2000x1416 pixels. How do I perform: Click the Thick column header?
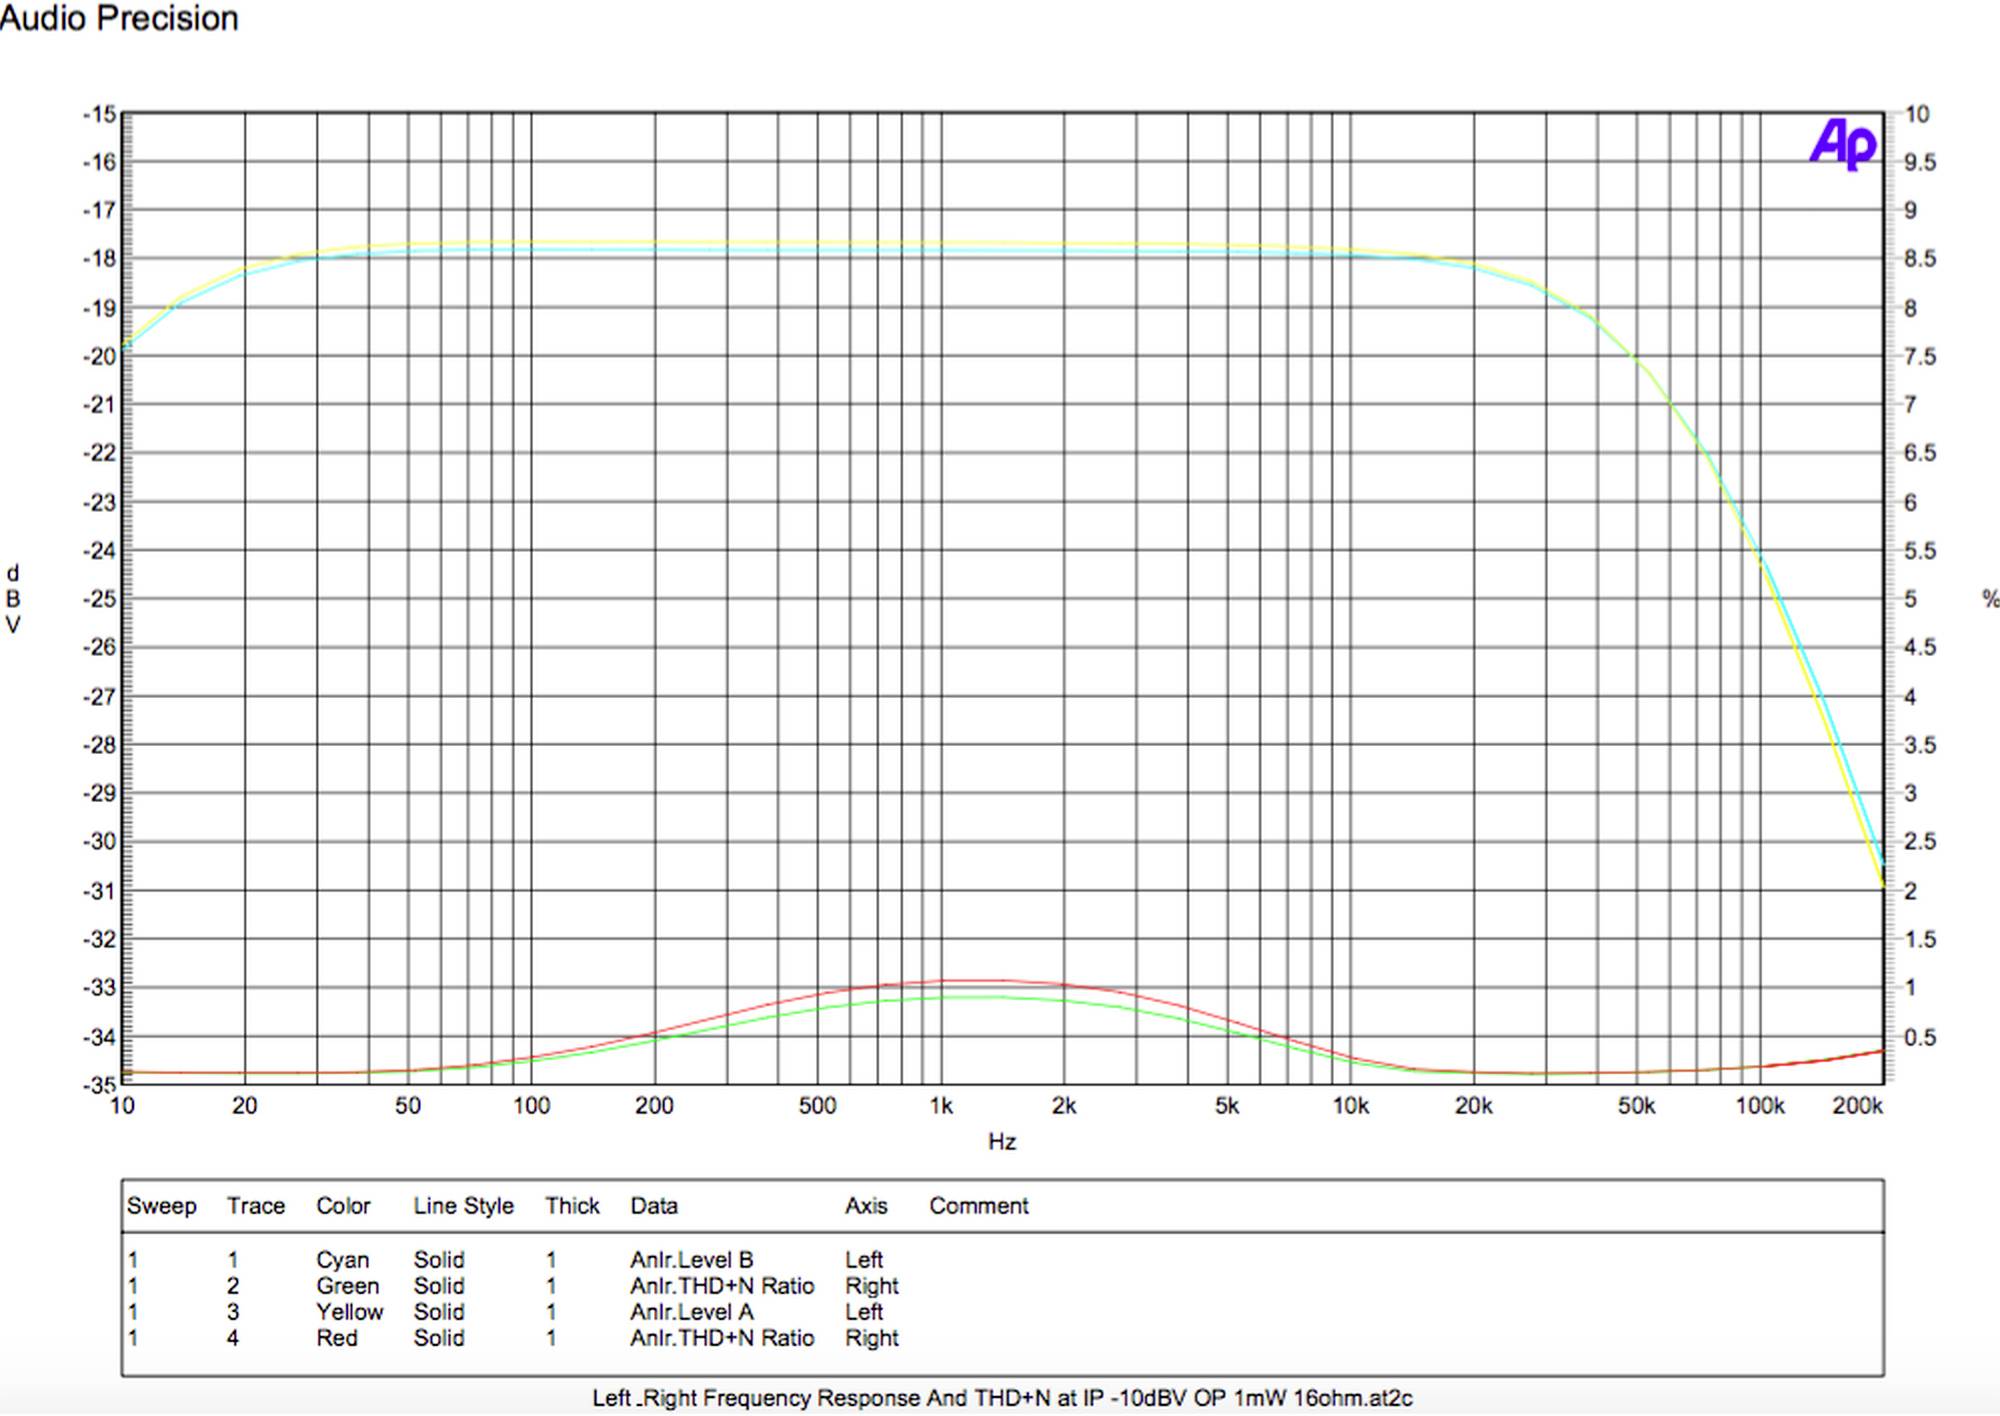(x=572, y=1206)
